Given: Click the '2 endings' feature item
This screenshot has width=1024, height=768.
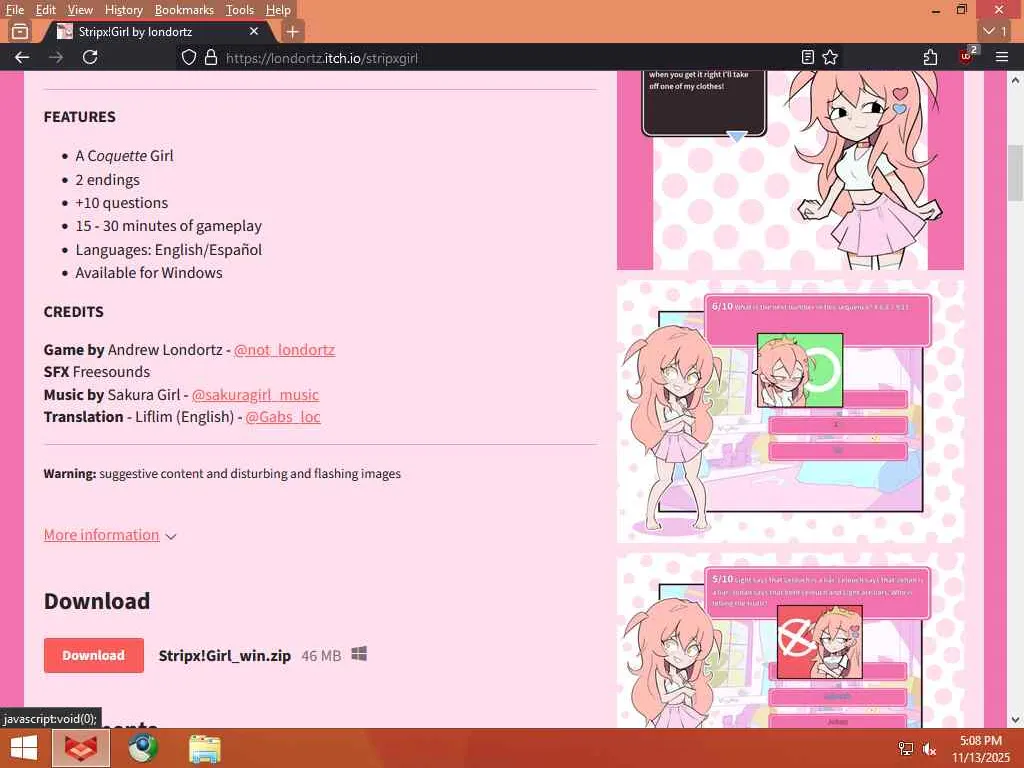Looking at the screenshot, I should [x=107, y=180].
